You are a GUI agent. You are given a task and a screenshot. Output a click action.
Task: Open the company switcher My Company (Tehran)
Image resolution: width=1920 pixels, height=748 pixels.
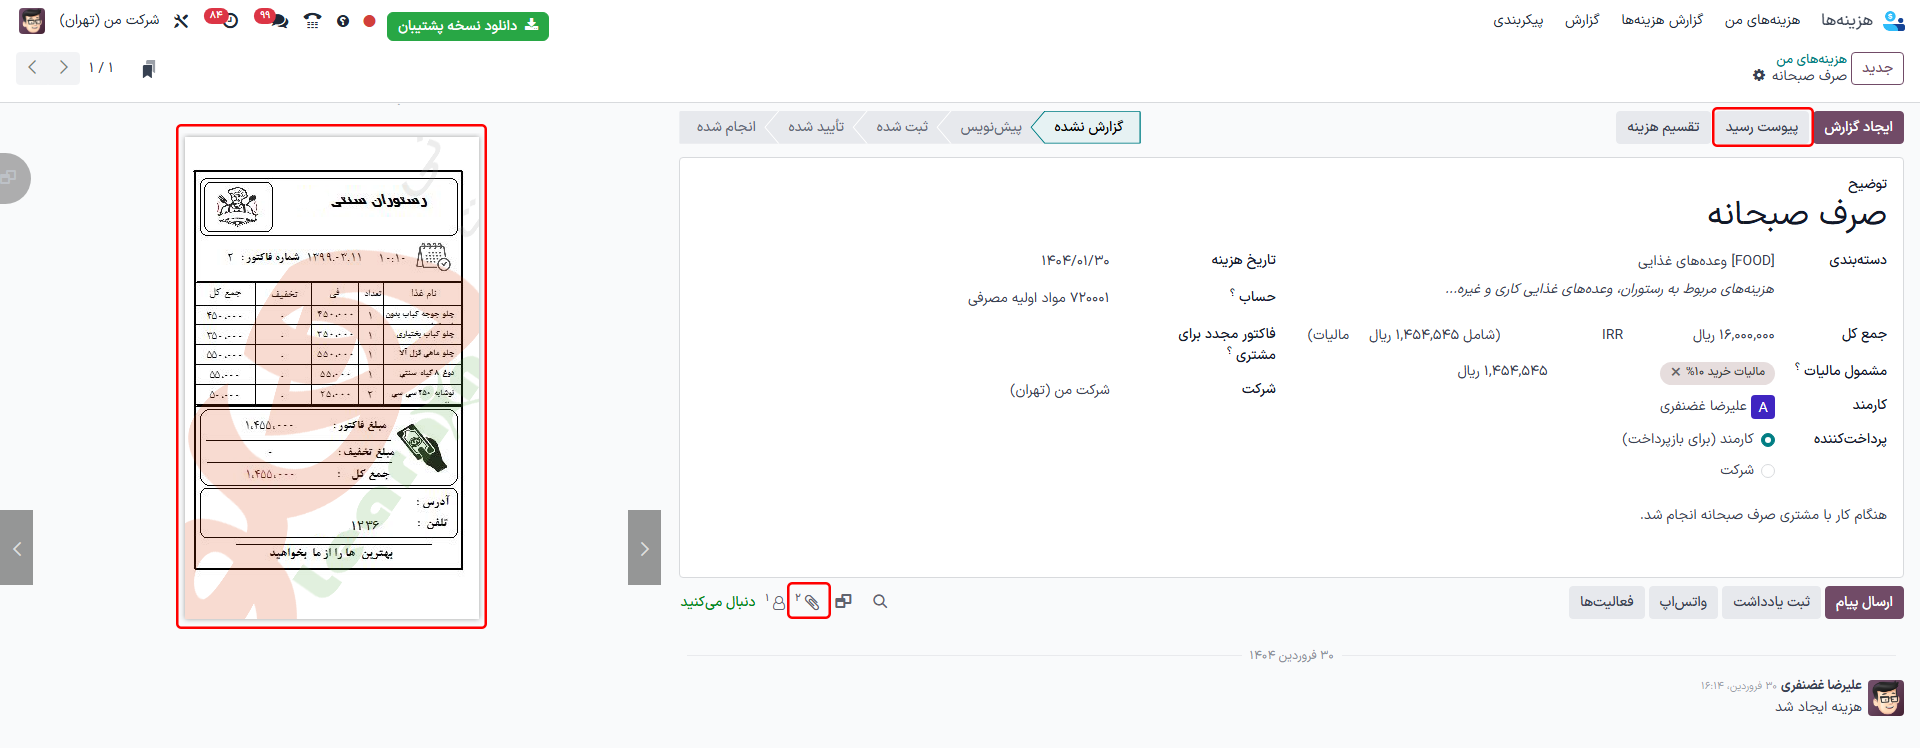(108, 21)
